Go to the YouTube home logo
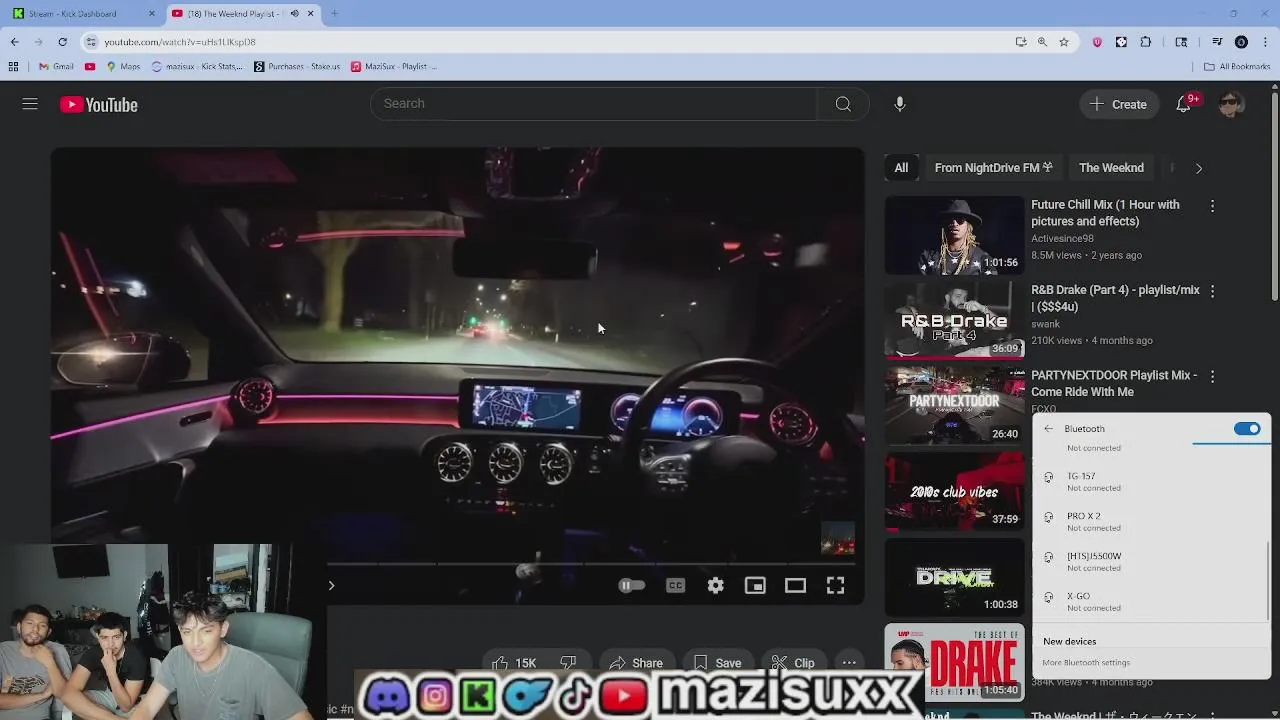The height and width of the screenshot is (720, 1280). point(98,105)
